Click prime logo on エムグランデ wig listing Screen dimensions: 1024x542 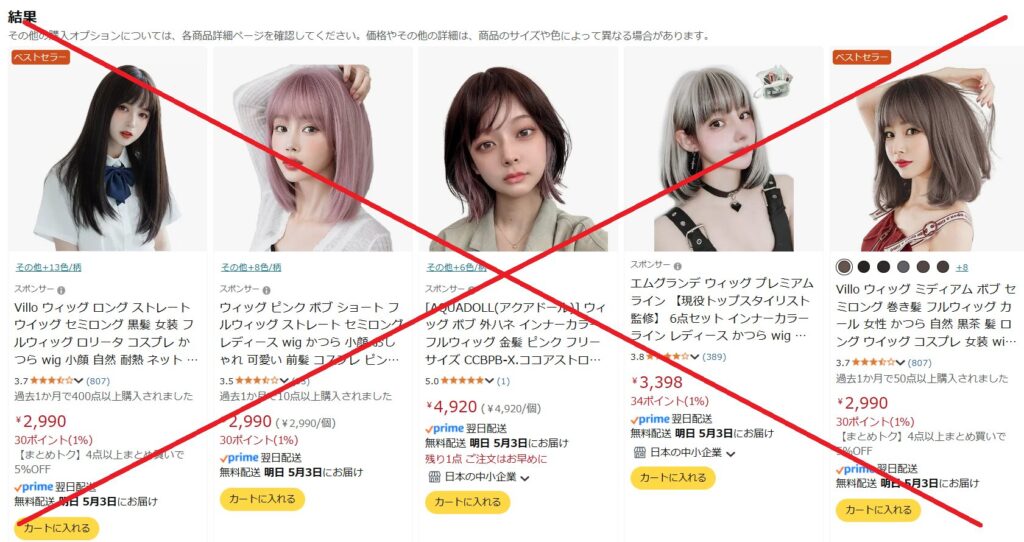650,419
